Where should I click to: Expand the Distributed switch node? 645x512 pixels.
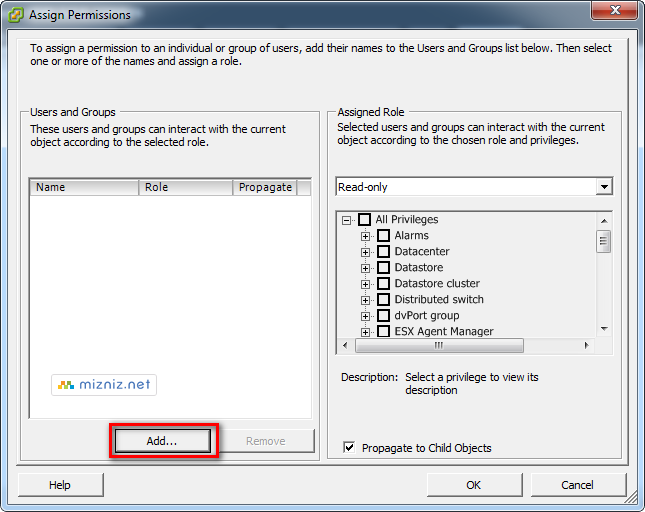(x=365, y=300)
